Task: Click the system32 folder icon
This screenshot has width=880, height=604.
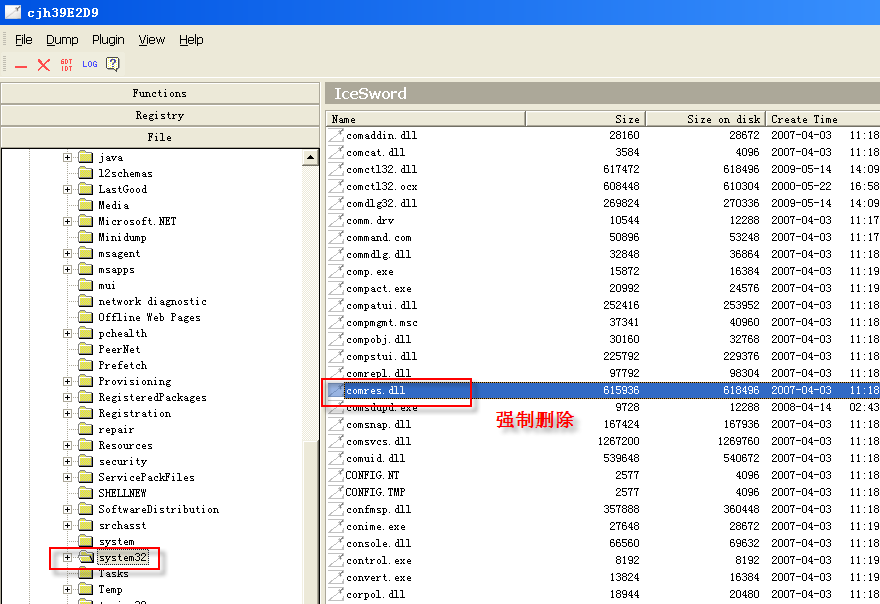Action: (x=85, y=558)
